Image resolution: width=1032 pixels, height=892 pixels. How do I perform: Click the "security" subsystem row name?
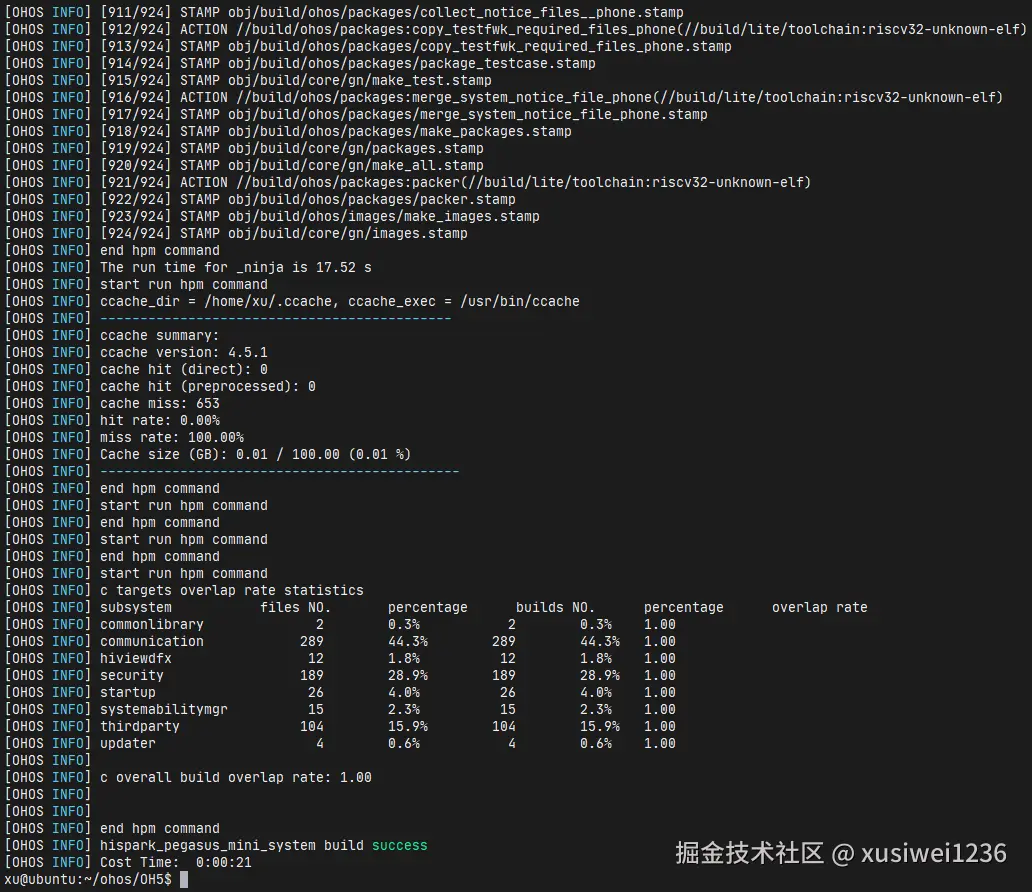tap(131, 675)
